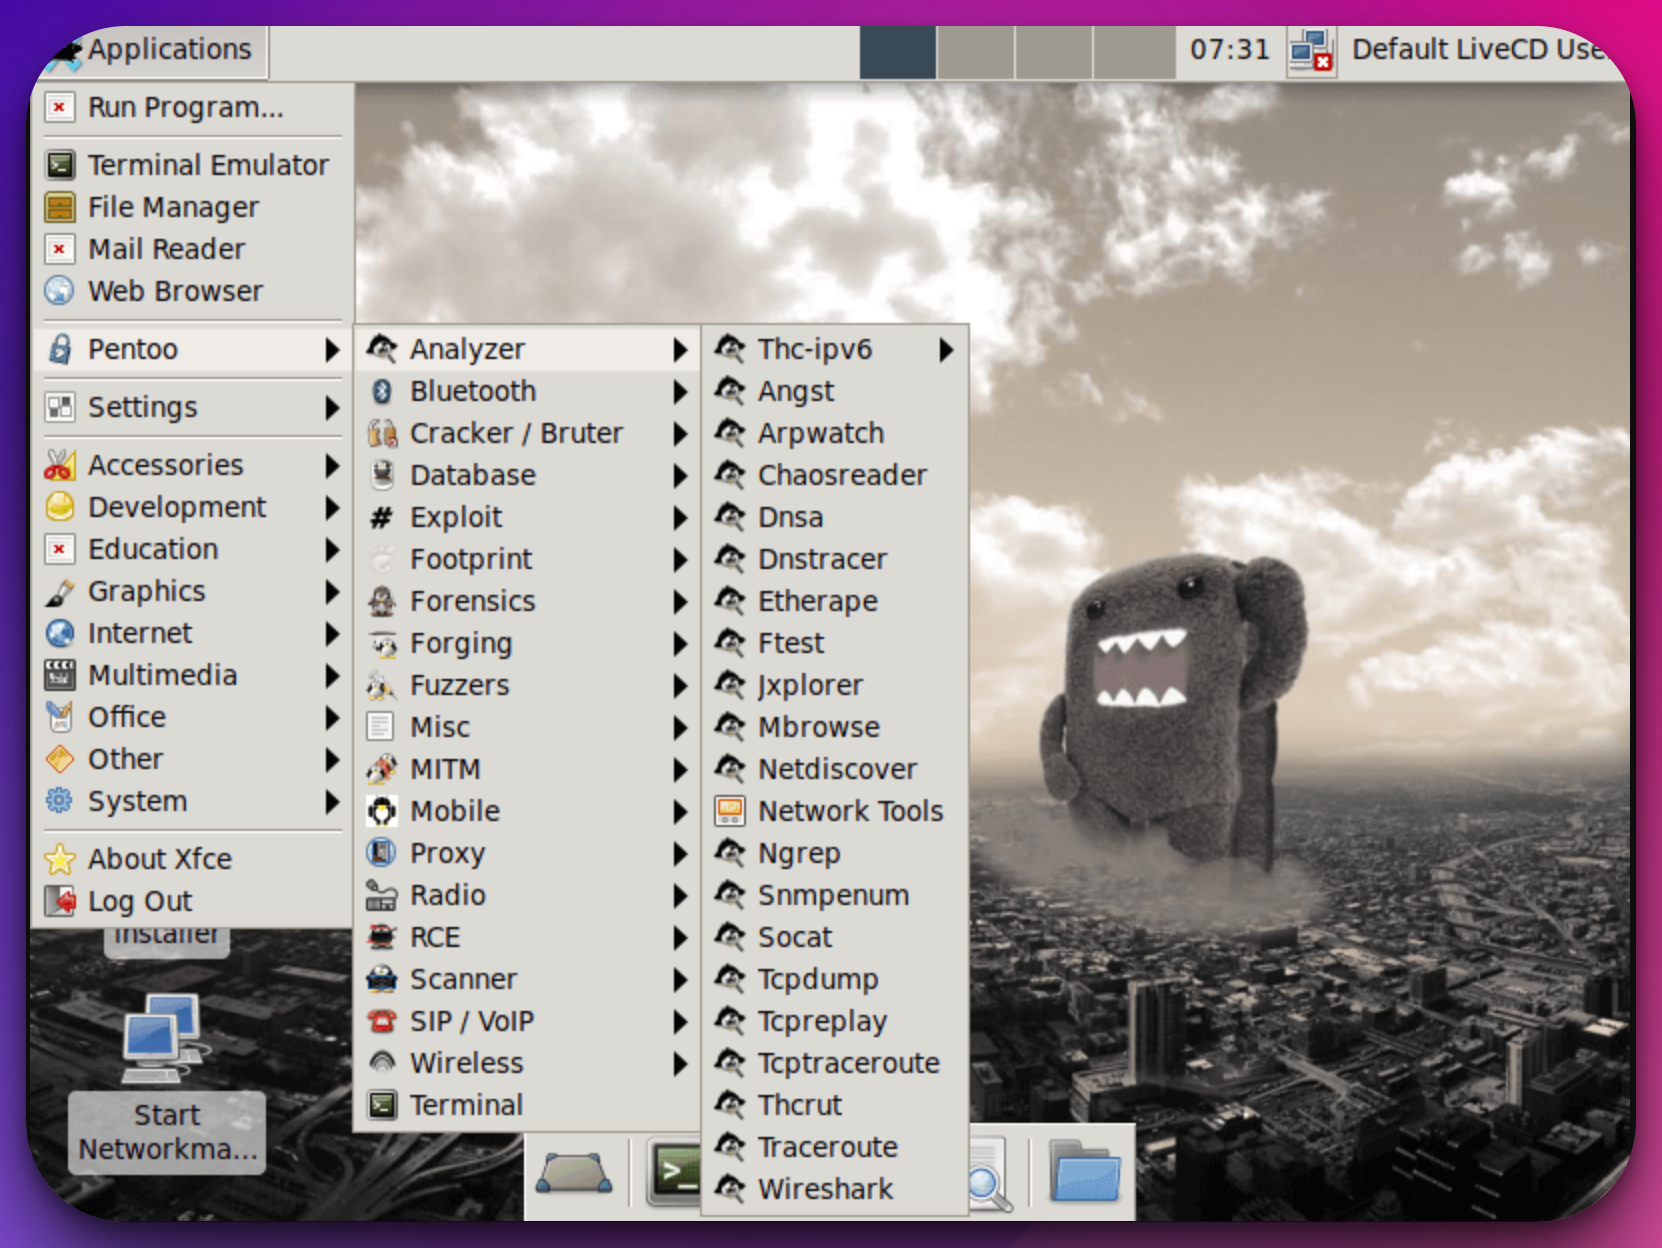
Task: Launch Wireshark packet analyzer
Action: (x=824, y=1188)
